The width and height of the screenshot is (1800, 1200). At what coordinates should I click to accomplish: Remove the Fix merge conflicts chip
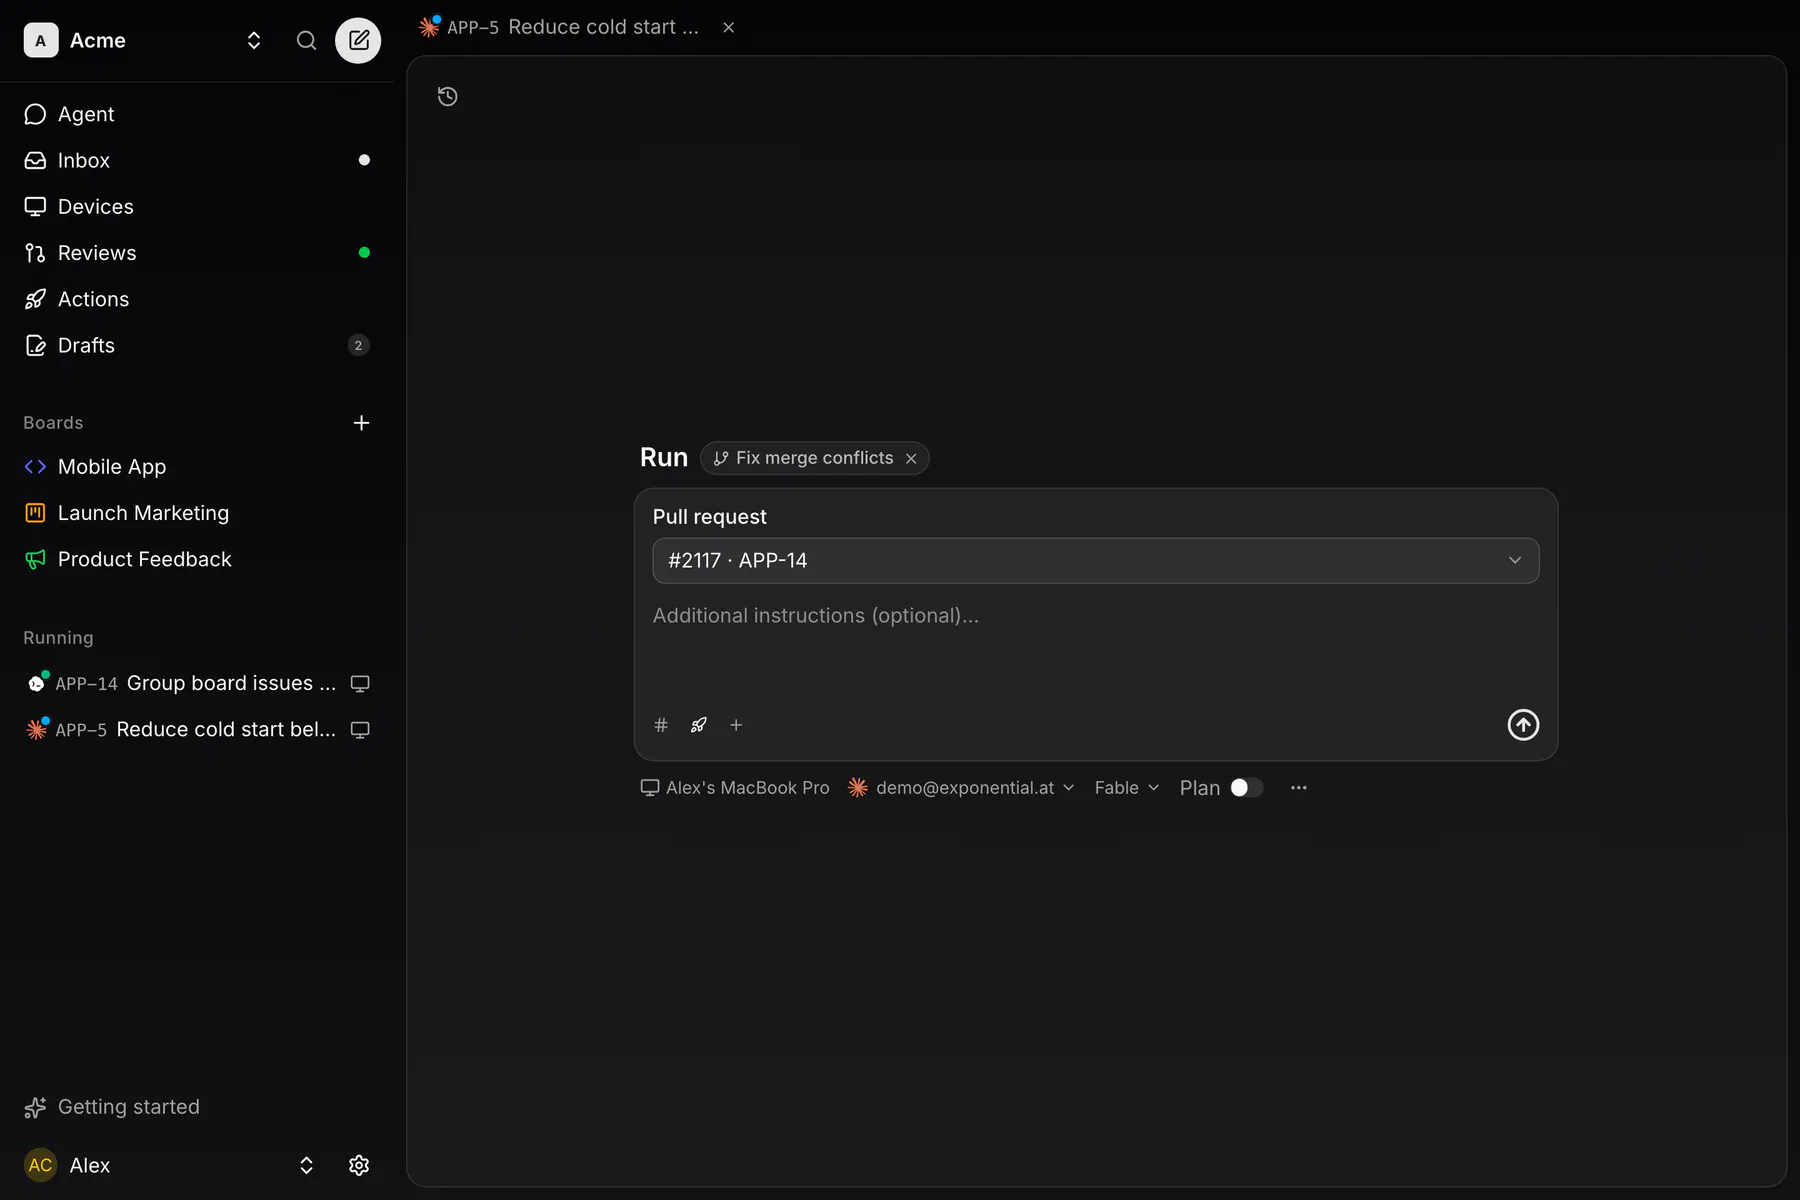click(x=911, y=459)
